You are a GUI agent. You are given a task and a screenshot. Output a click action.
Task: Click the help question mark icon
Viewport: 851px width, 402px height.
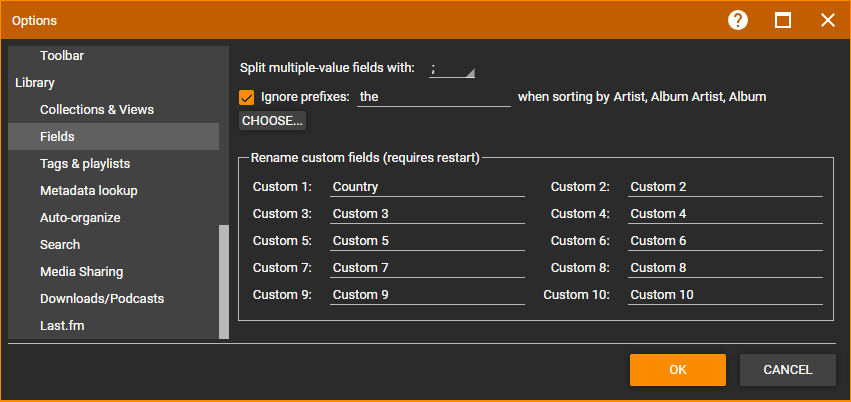[738, 20]
